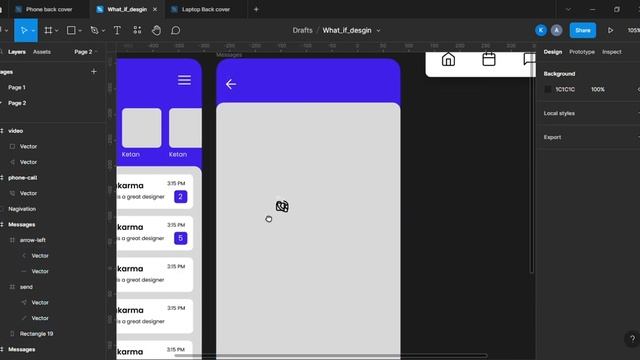Edit the background opacity 100% field
Viewport: 640px width, 360px height.
pos(598,89)
